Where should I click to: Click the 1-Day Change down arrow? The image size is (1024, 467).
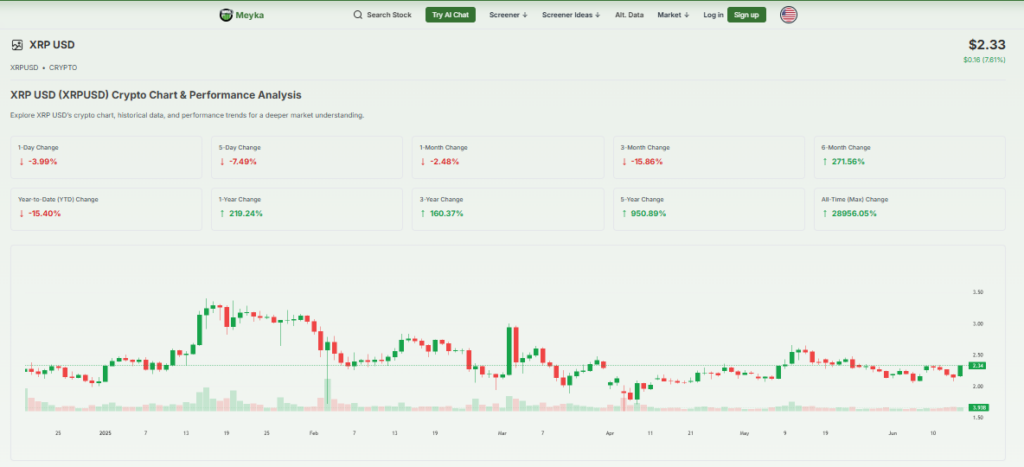(21, 161)
